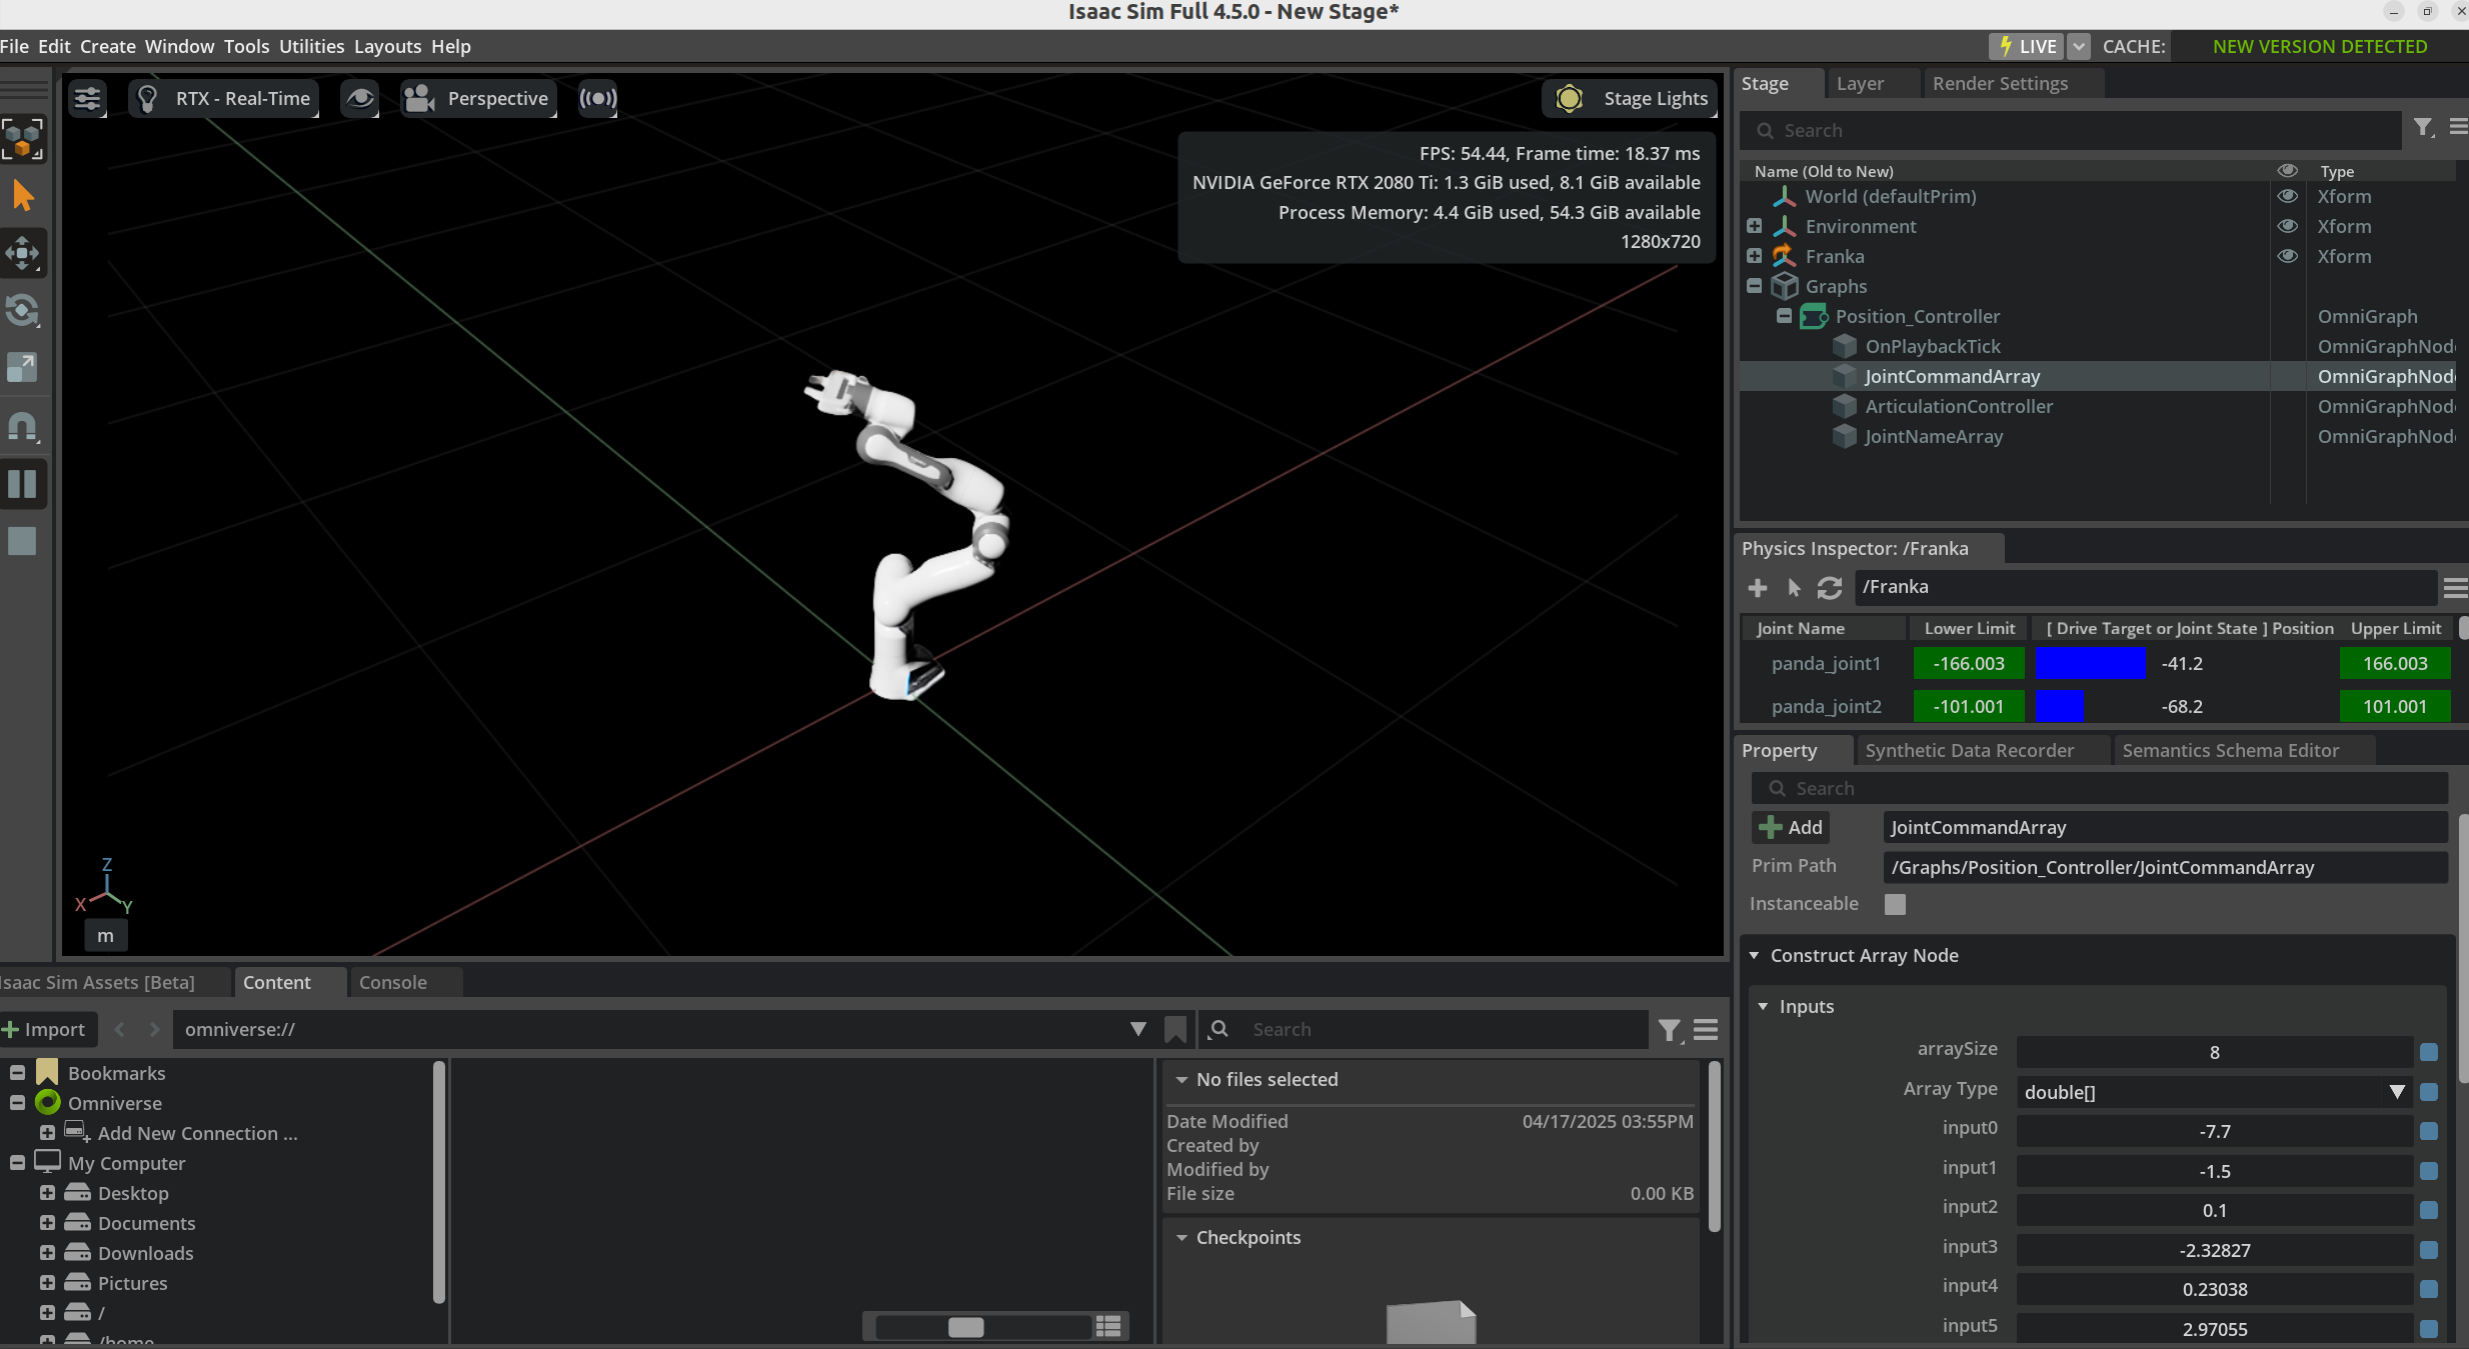Open the Utilities menu
The image size is (2469, 1349).
click(311, 46)
